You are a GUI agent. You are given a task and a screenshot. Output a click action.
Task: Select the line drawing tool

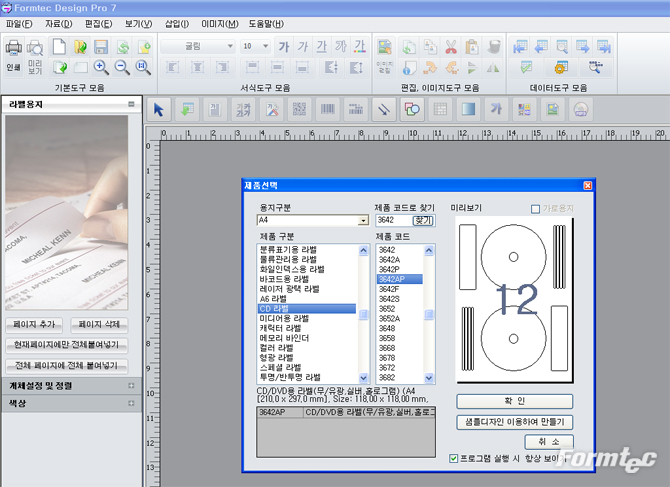click(384, 110)
